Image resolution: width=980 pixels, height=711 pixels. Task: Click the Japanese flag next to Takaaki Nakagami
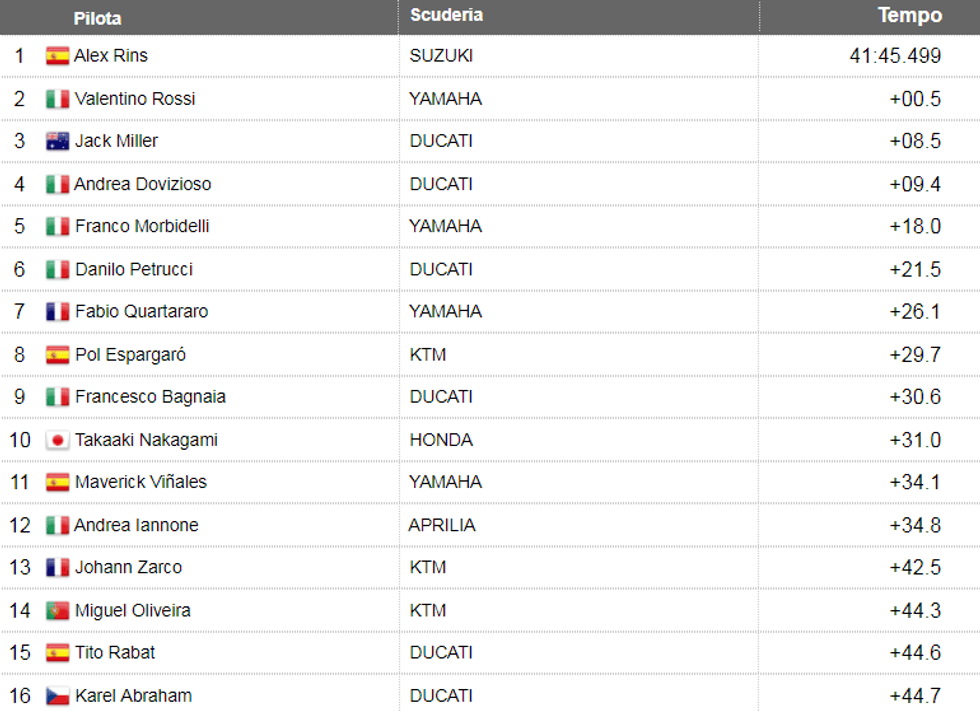click(x=57, y=440)
